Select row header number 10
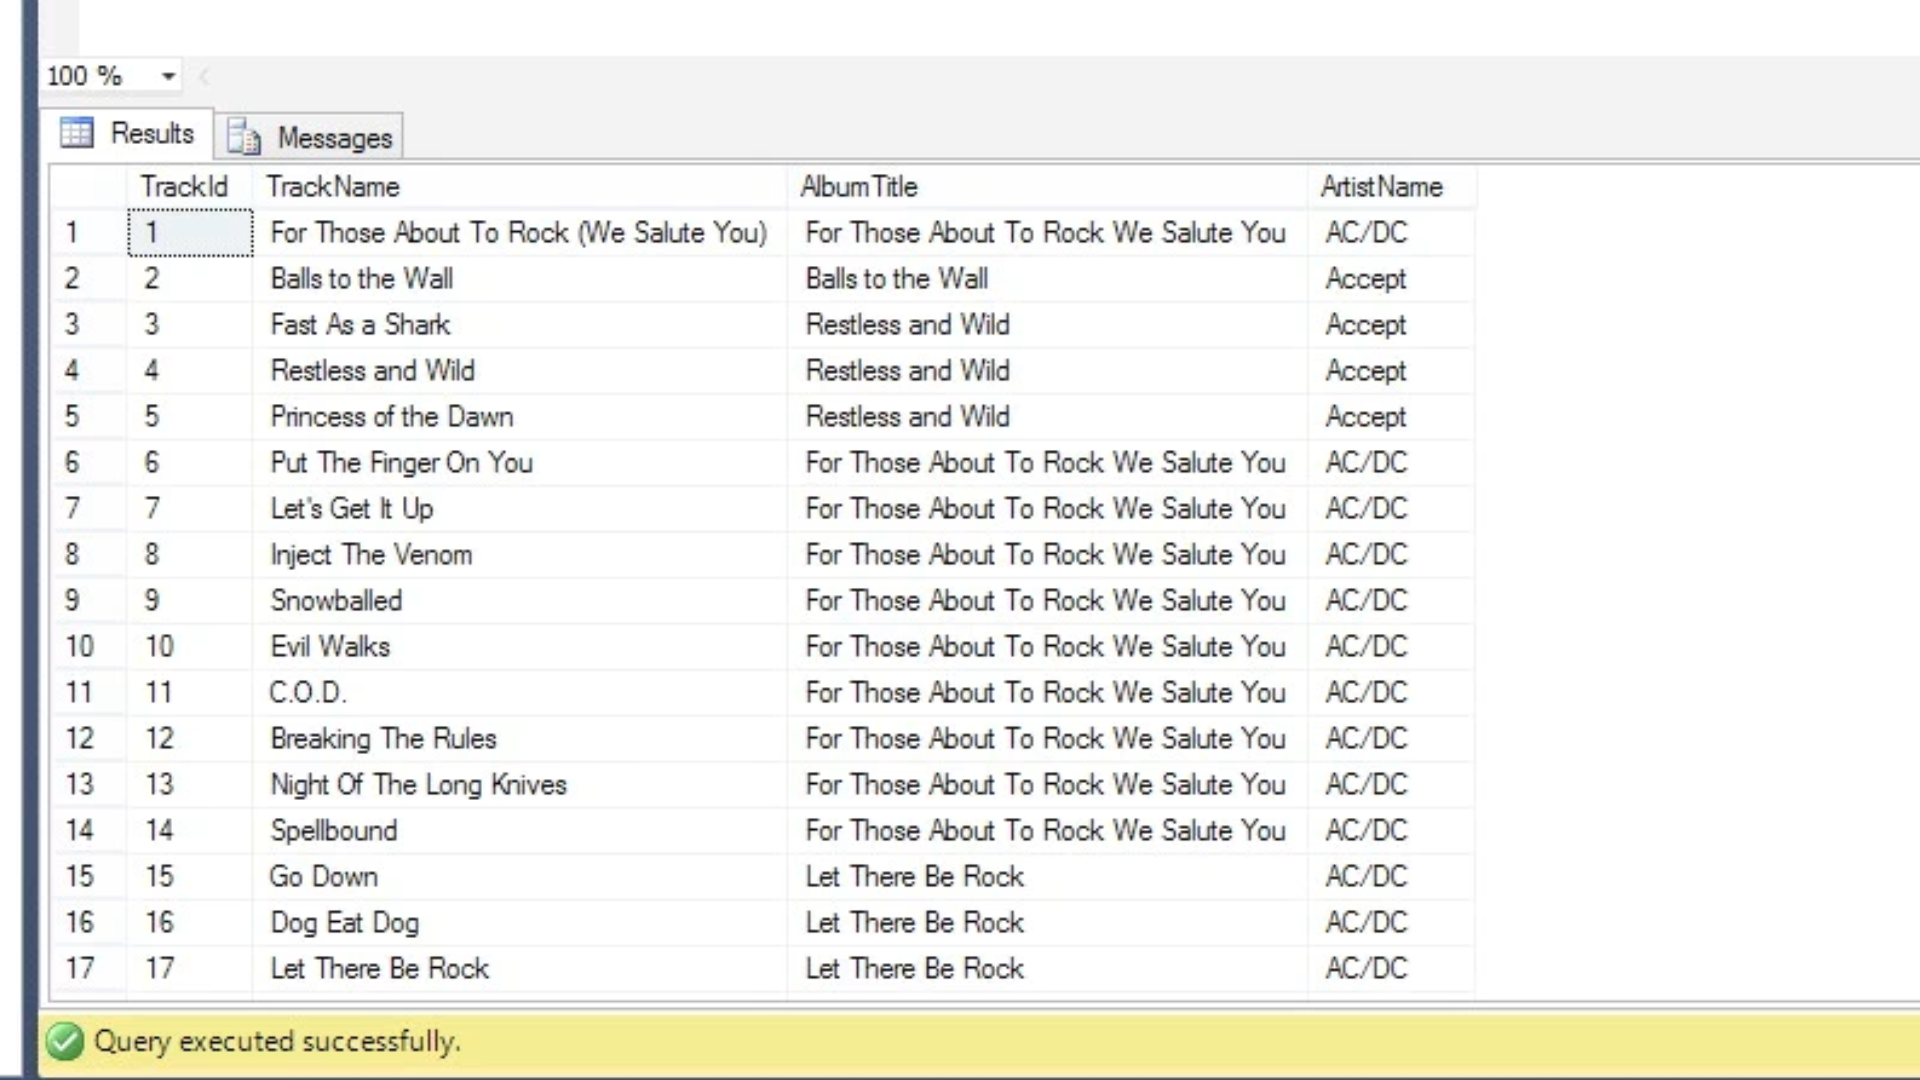This screenshot has width=1920, height=1080. [x=80, y=647]
